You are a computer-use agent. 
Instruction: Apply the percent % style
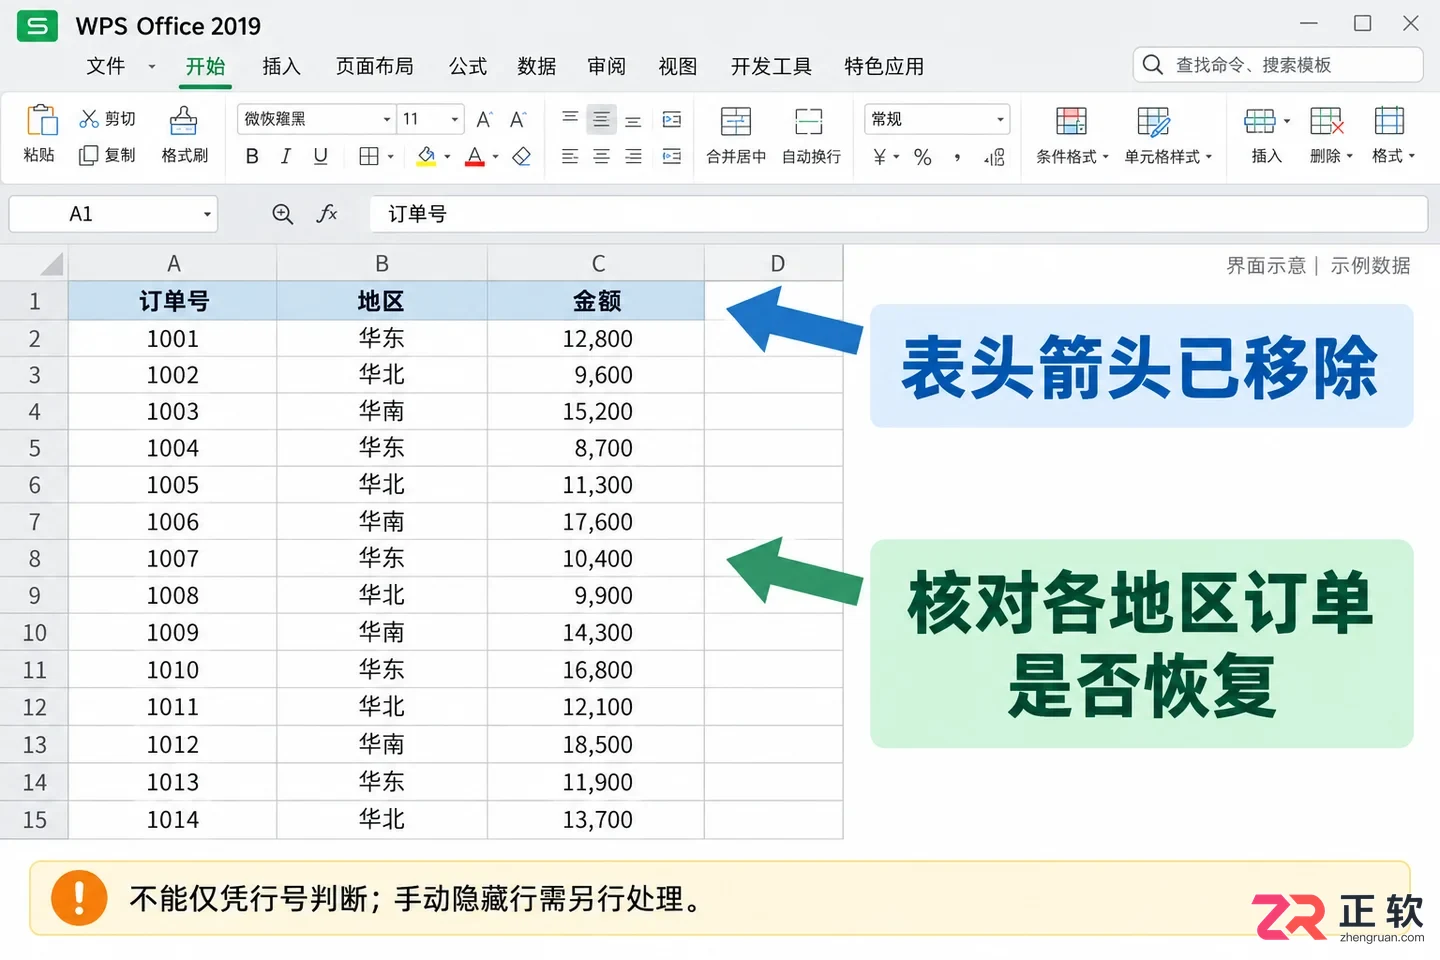(923, 157)
